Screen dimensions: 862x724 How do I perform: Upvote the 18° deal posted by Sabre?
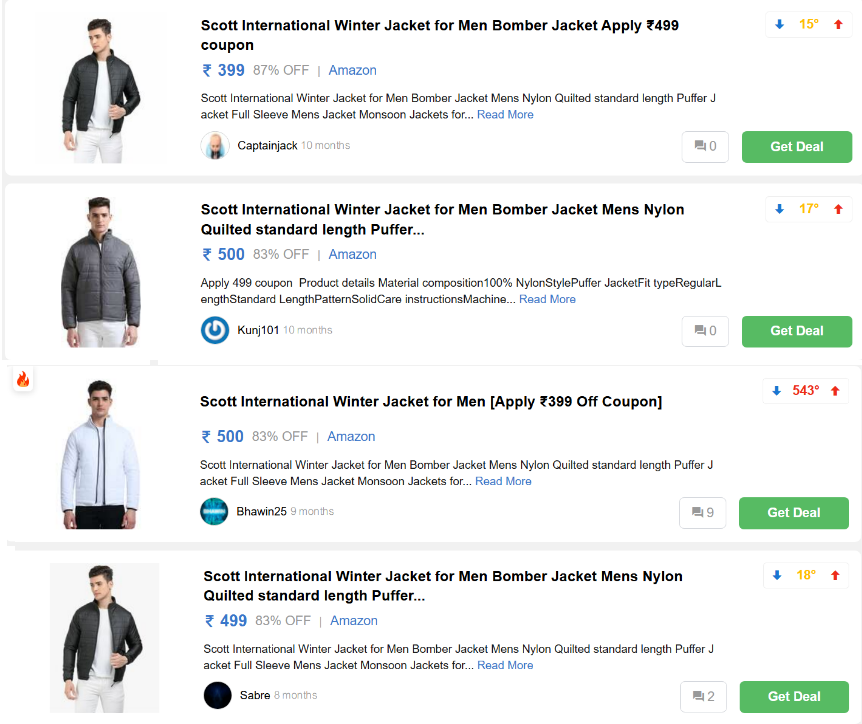[x=835, y=576]
